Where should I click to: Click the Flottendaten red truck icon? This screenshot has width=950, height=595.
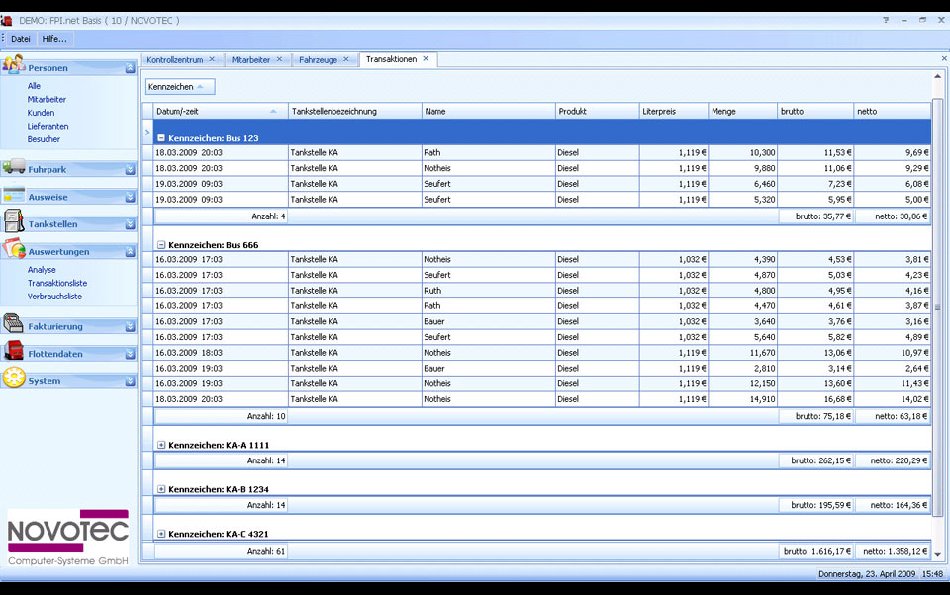pos(13,353)
